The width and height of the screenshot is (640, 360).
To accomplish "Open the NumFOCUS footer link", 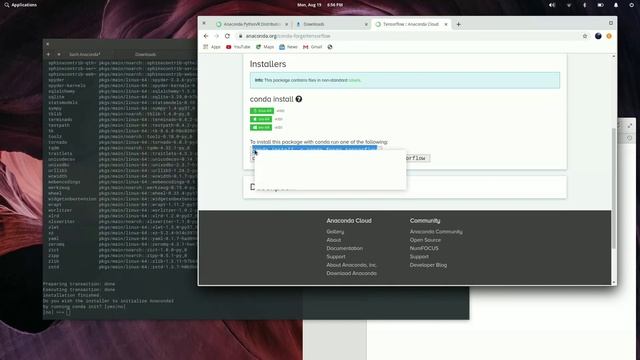I will pos(424,248).
